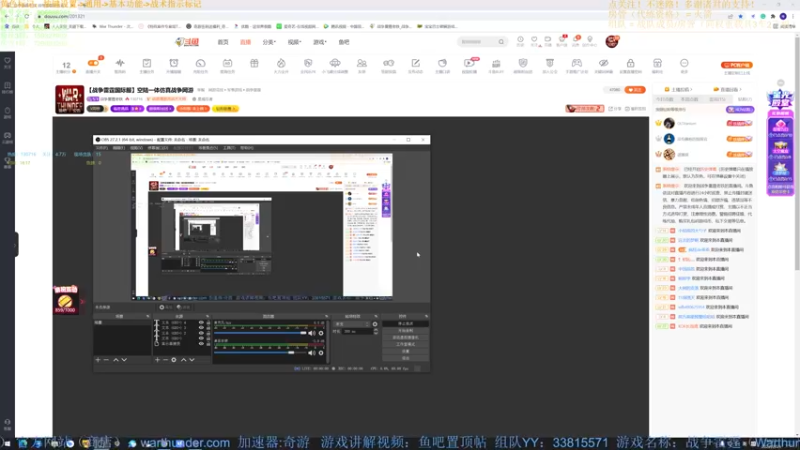800x450 pixels.
Task: Click the orange PC客户端 button
Action: (737, 65)
